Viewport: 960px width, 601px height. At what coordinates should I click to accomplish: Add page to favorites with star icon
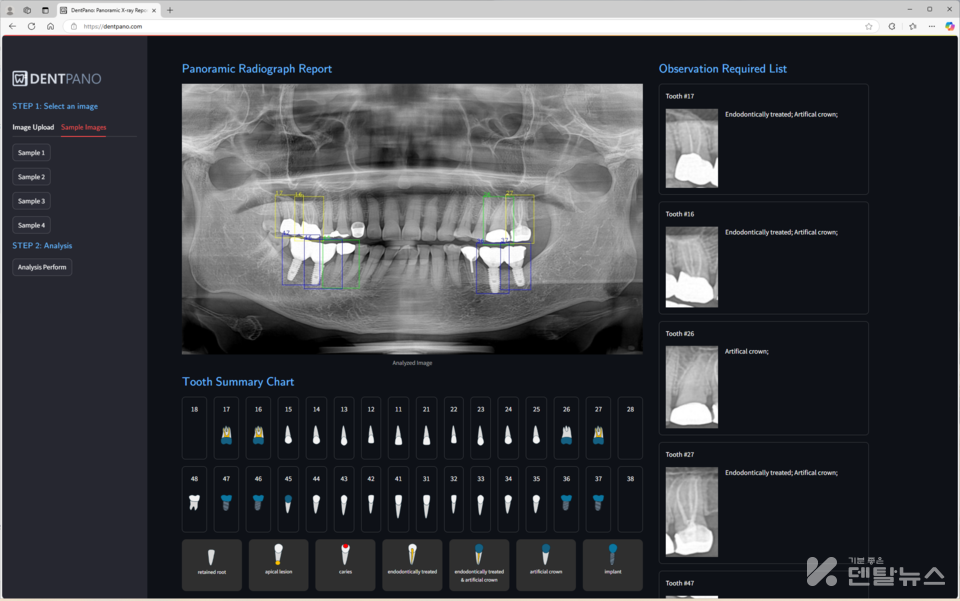pos(868,26)
